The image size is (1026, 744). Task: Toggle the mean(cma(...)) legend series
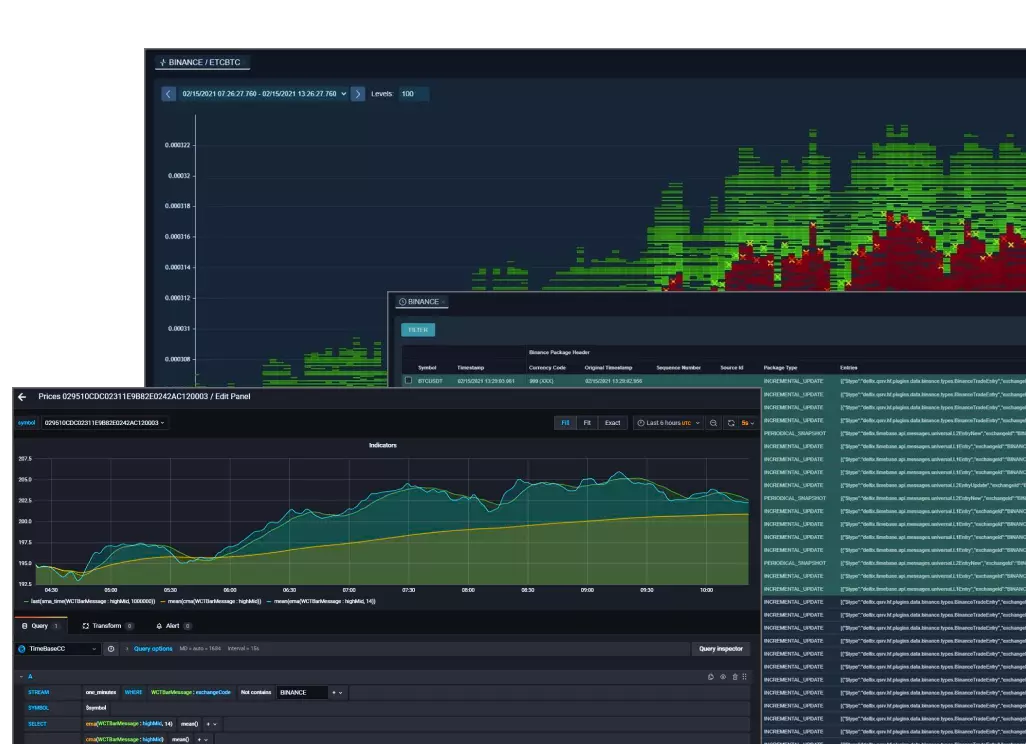[x=211, y=601]
